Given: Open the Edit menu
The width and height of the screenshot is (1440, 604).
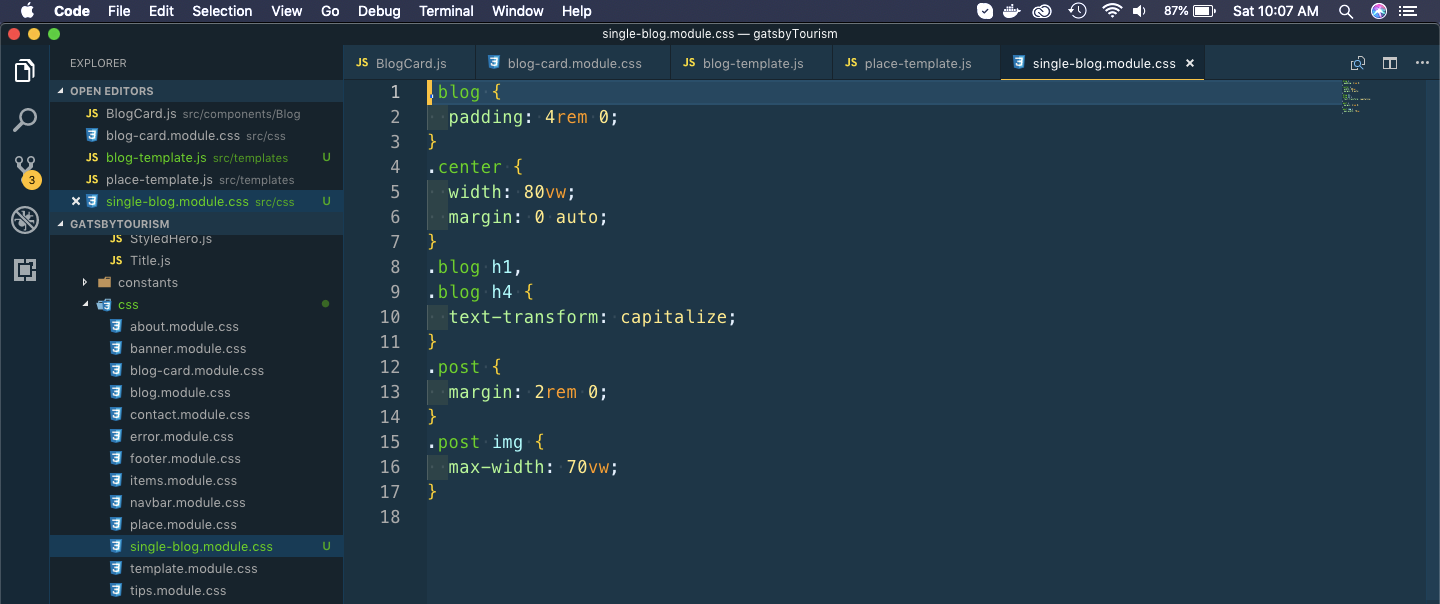Looking at the screenshot, I should click(161, 11).
